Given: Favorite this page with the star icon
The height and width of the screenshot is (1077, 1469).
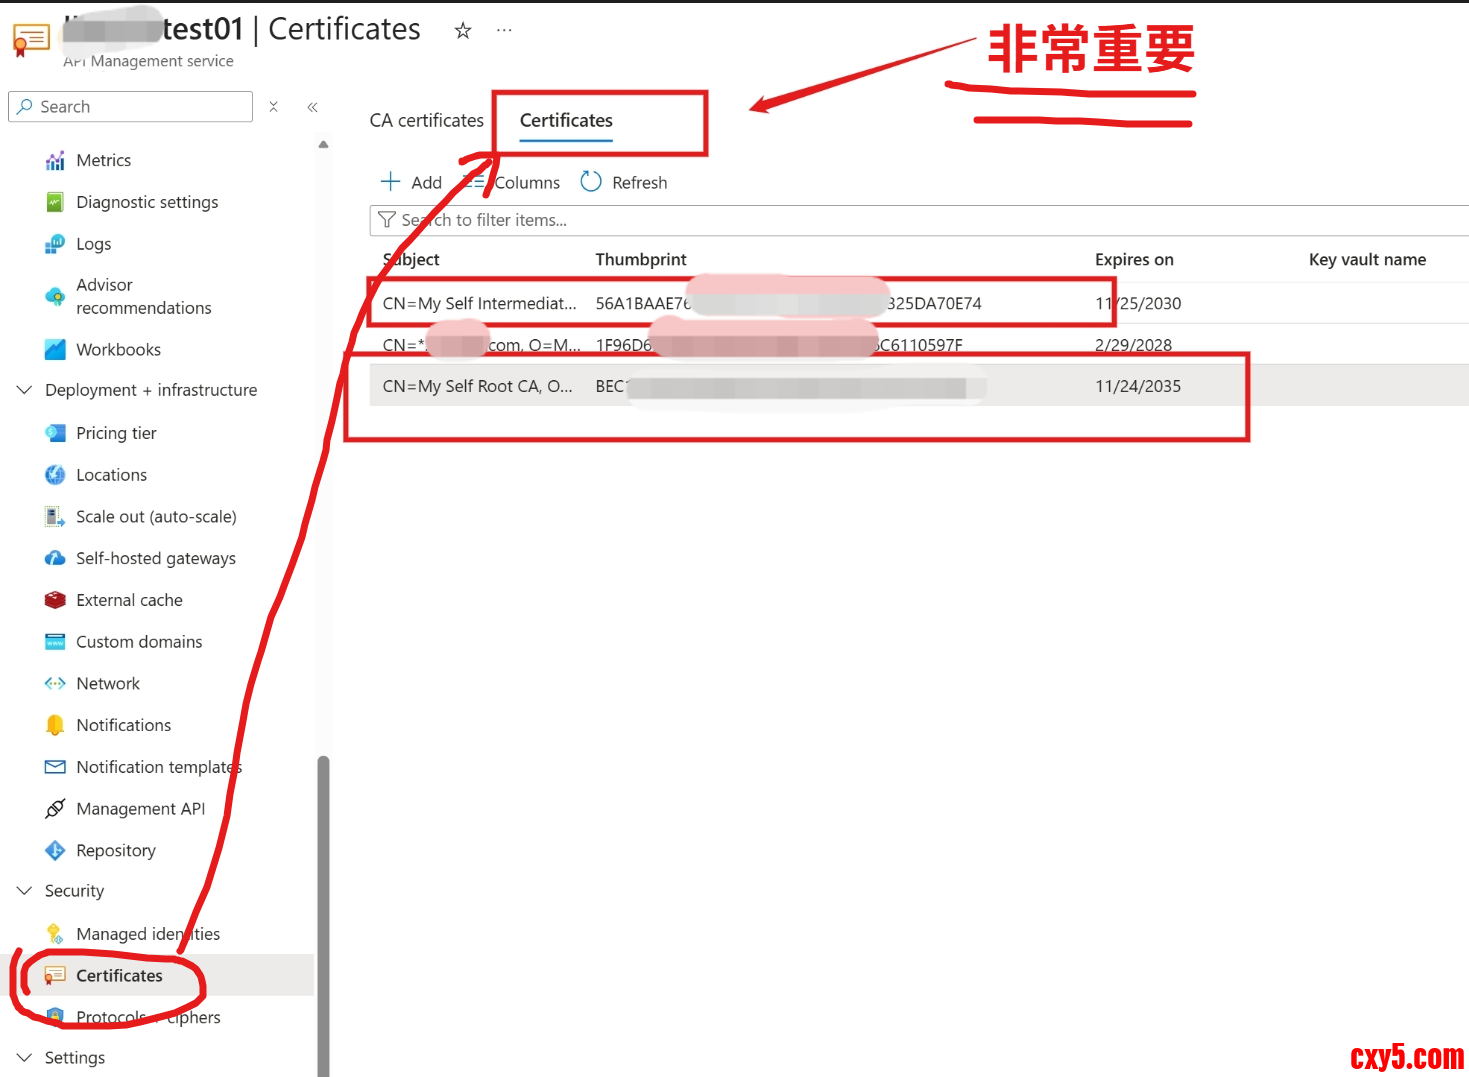Looking at the screenshot, I should 462,31.
